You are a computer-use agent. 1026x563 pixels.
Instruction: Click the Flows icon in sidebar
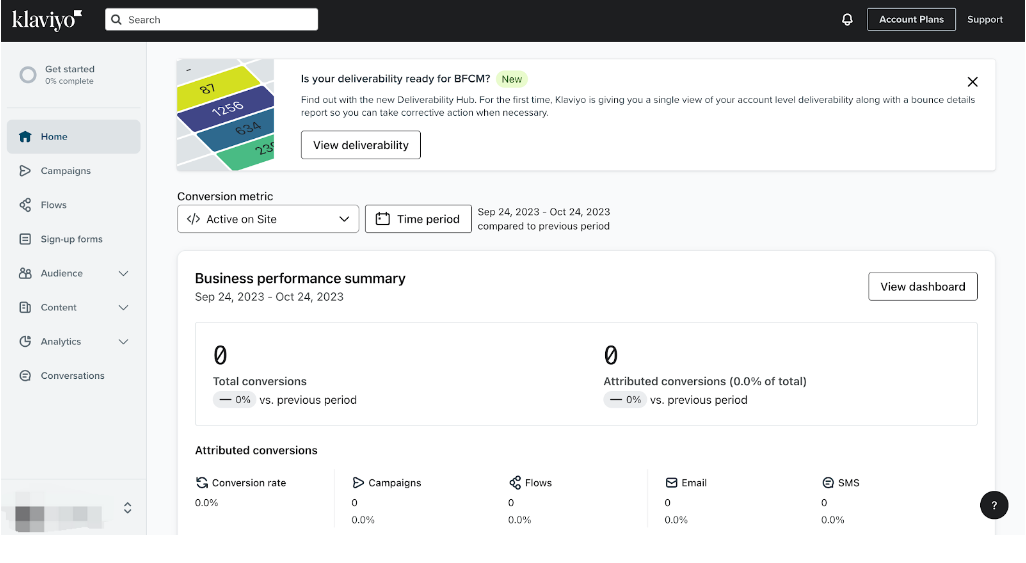tap(25, 205)
